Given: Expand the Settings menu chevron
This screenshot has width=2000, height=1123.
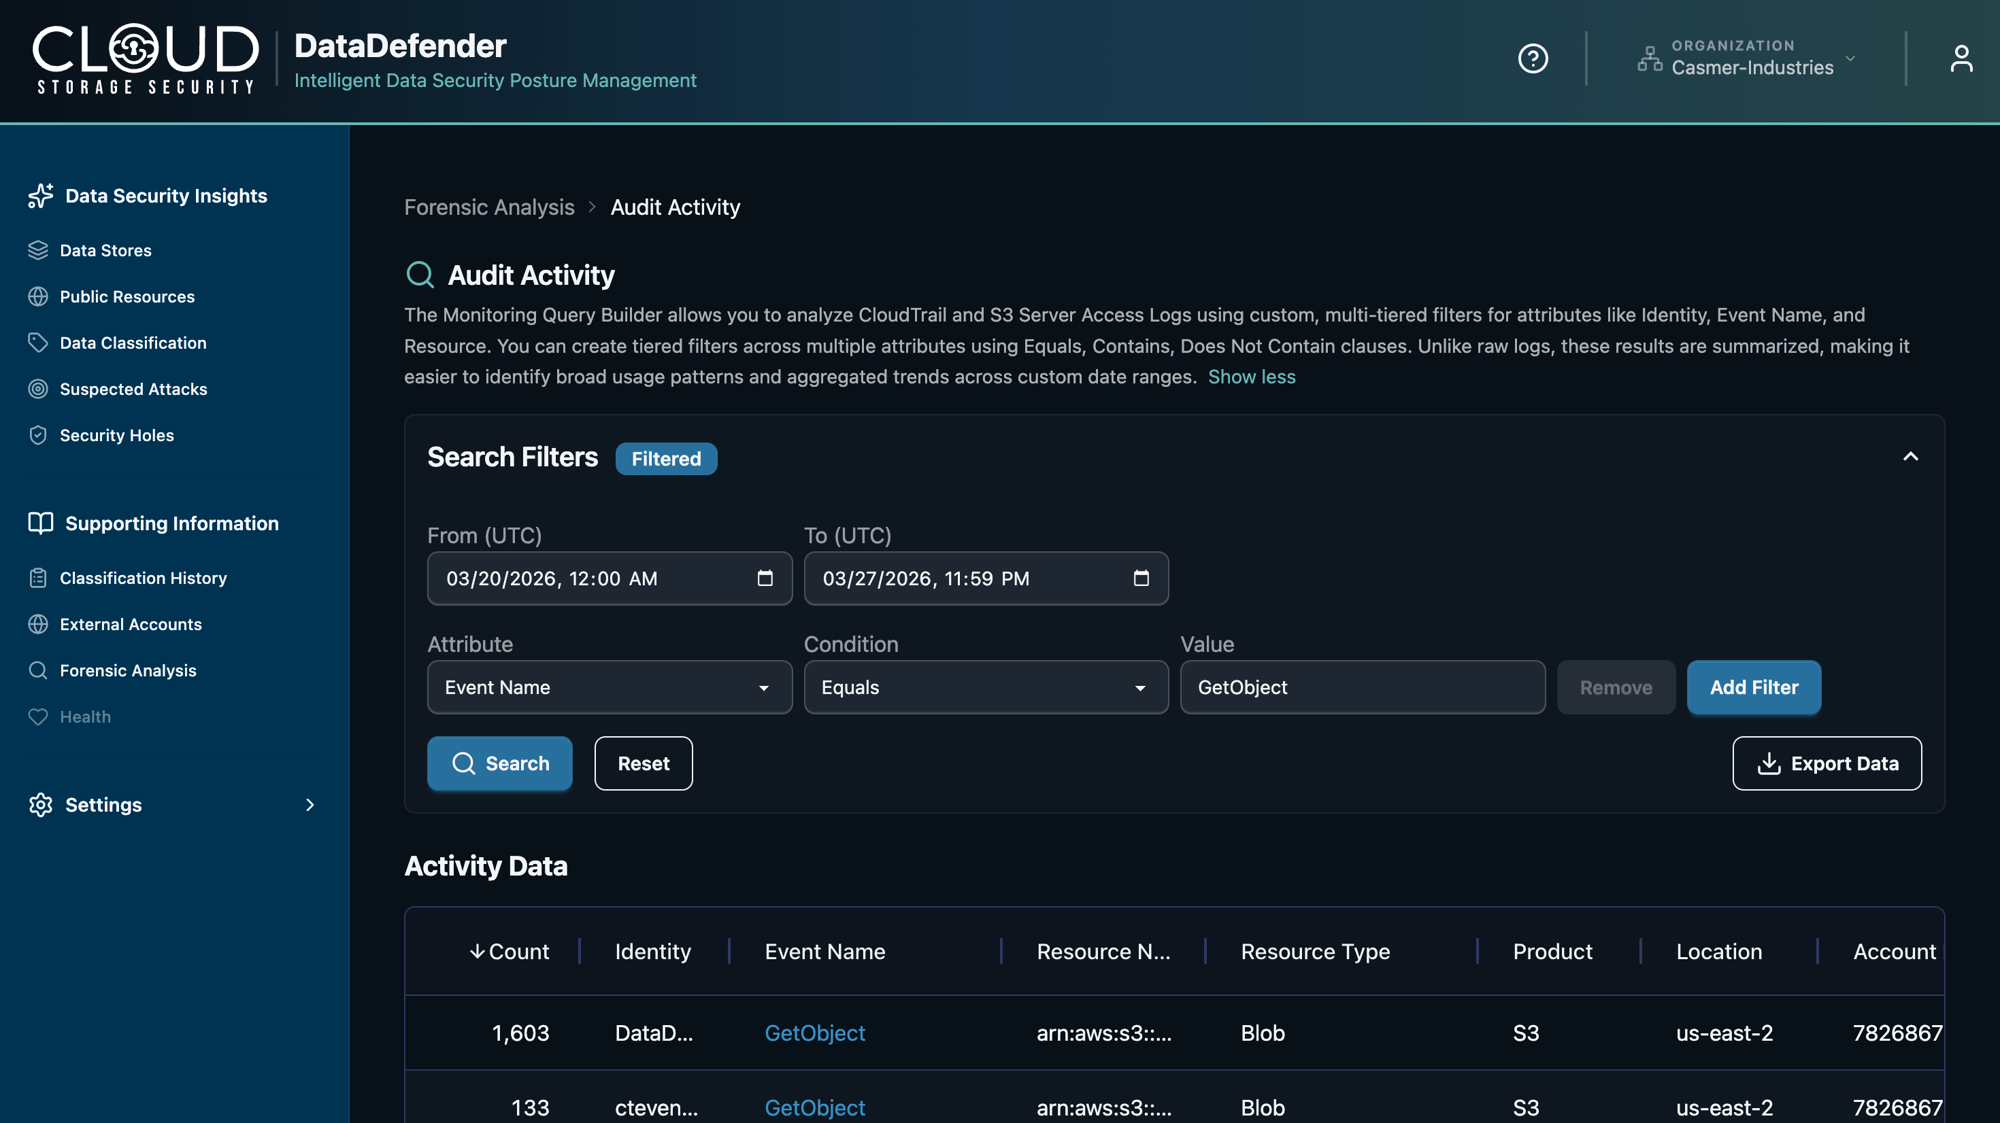Looking at the screenshot, I should [309, 805].
